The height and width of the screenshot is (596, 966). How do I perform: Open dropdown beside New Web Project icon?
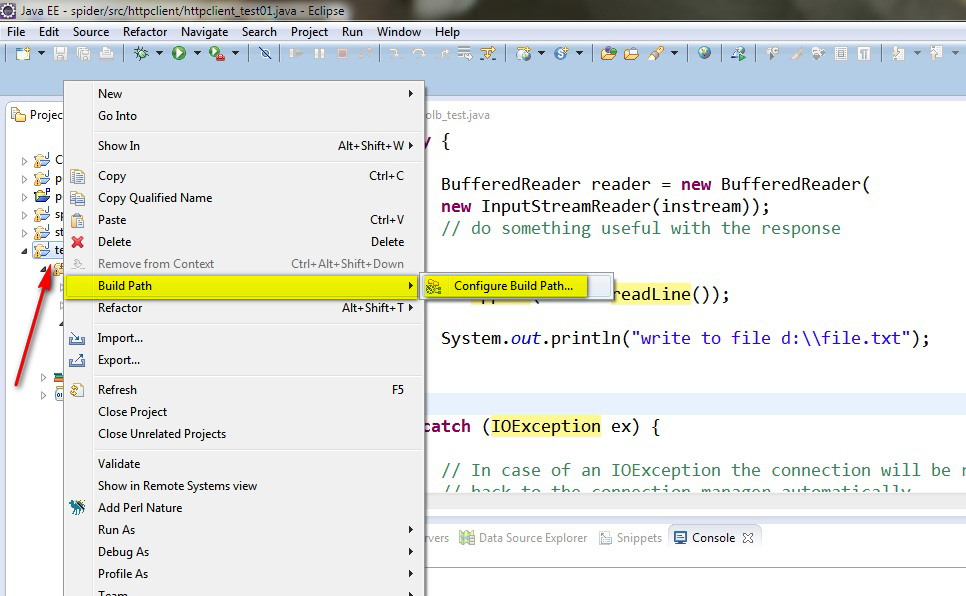tap(542, 54)
